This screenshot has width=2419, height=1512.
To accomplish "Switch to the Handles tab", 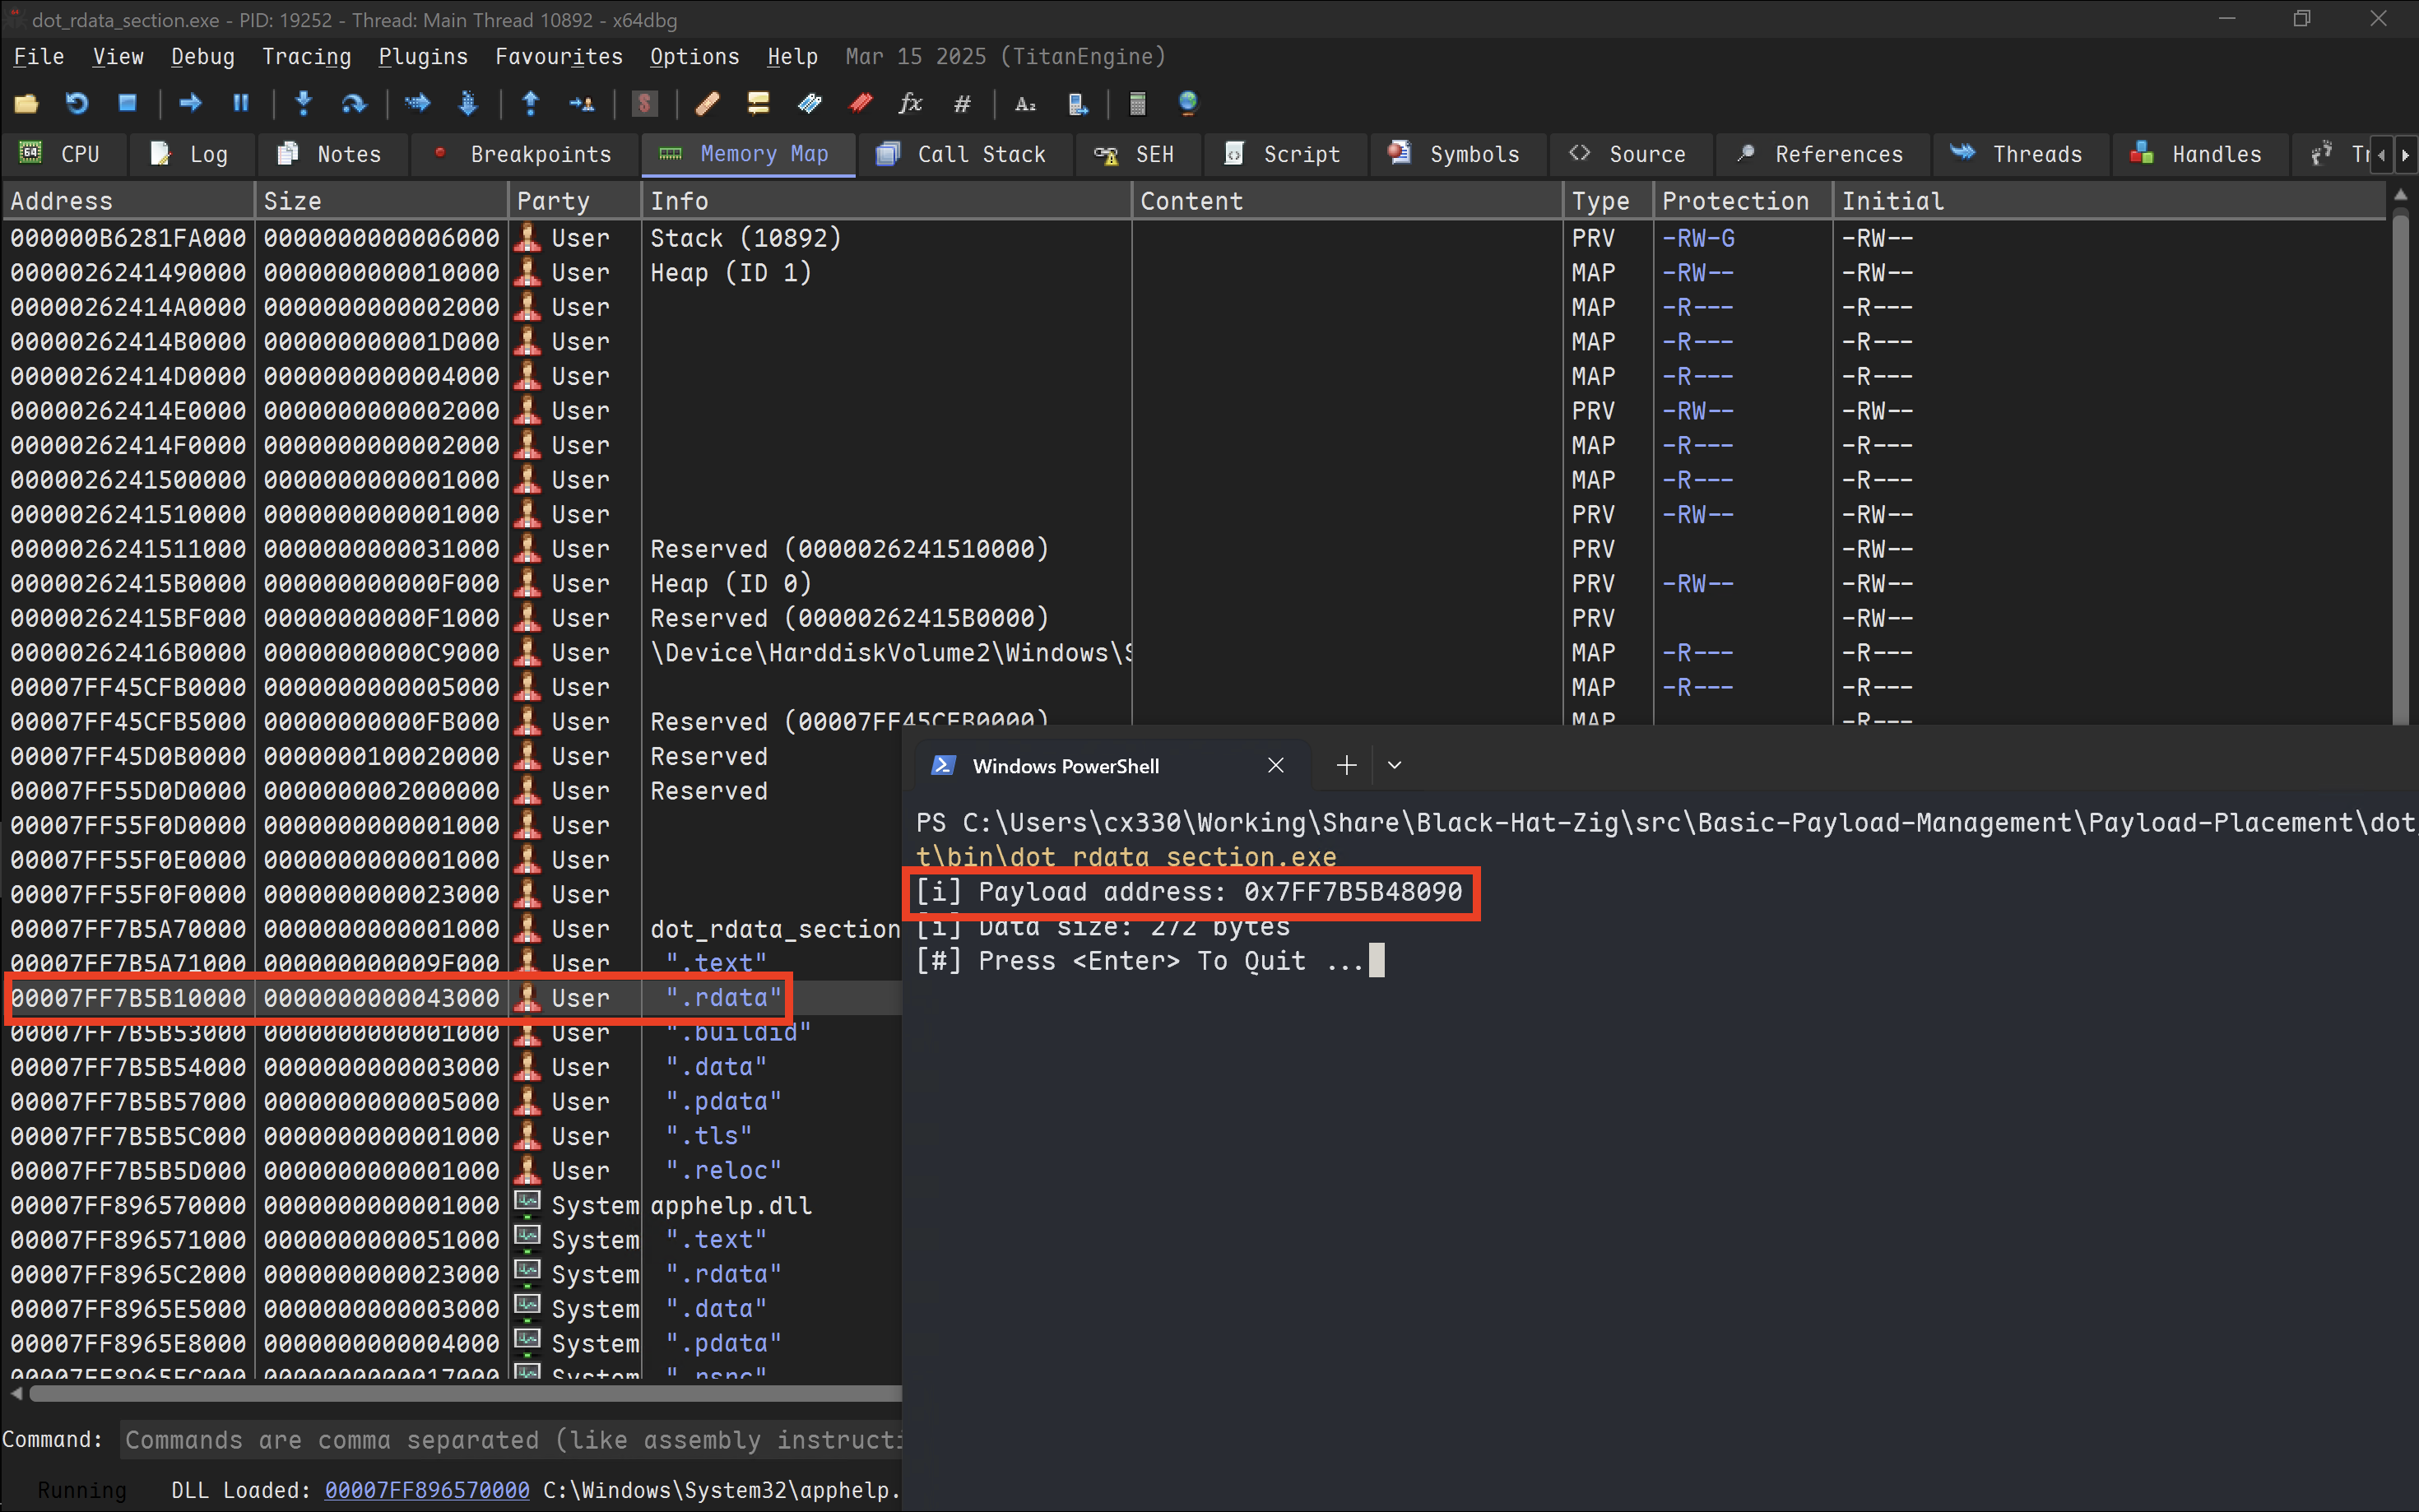I will click(x=2199, y=154).
